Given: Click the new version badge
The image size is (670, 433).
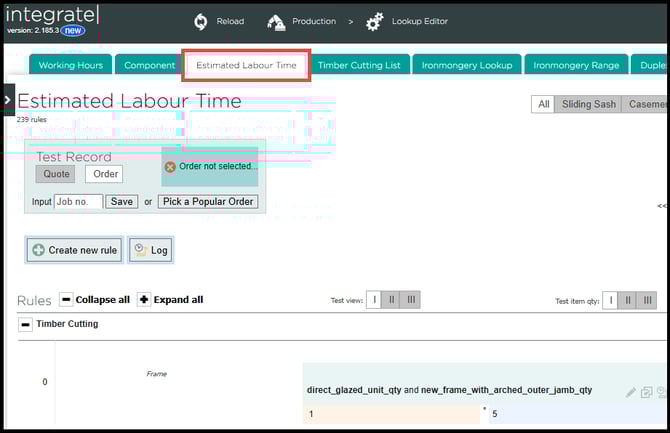Looking at the screenshot, I should click(73, 31).
